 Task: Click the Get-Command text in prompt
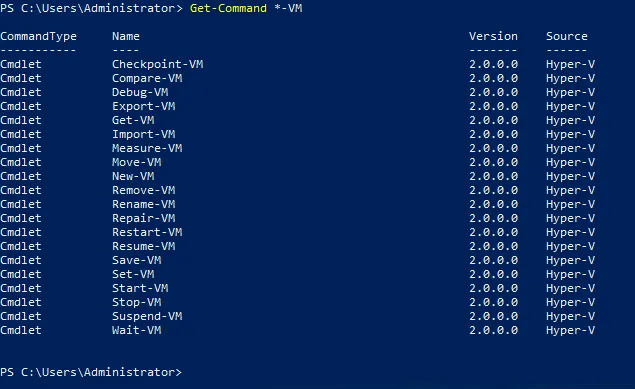[228, 8]
